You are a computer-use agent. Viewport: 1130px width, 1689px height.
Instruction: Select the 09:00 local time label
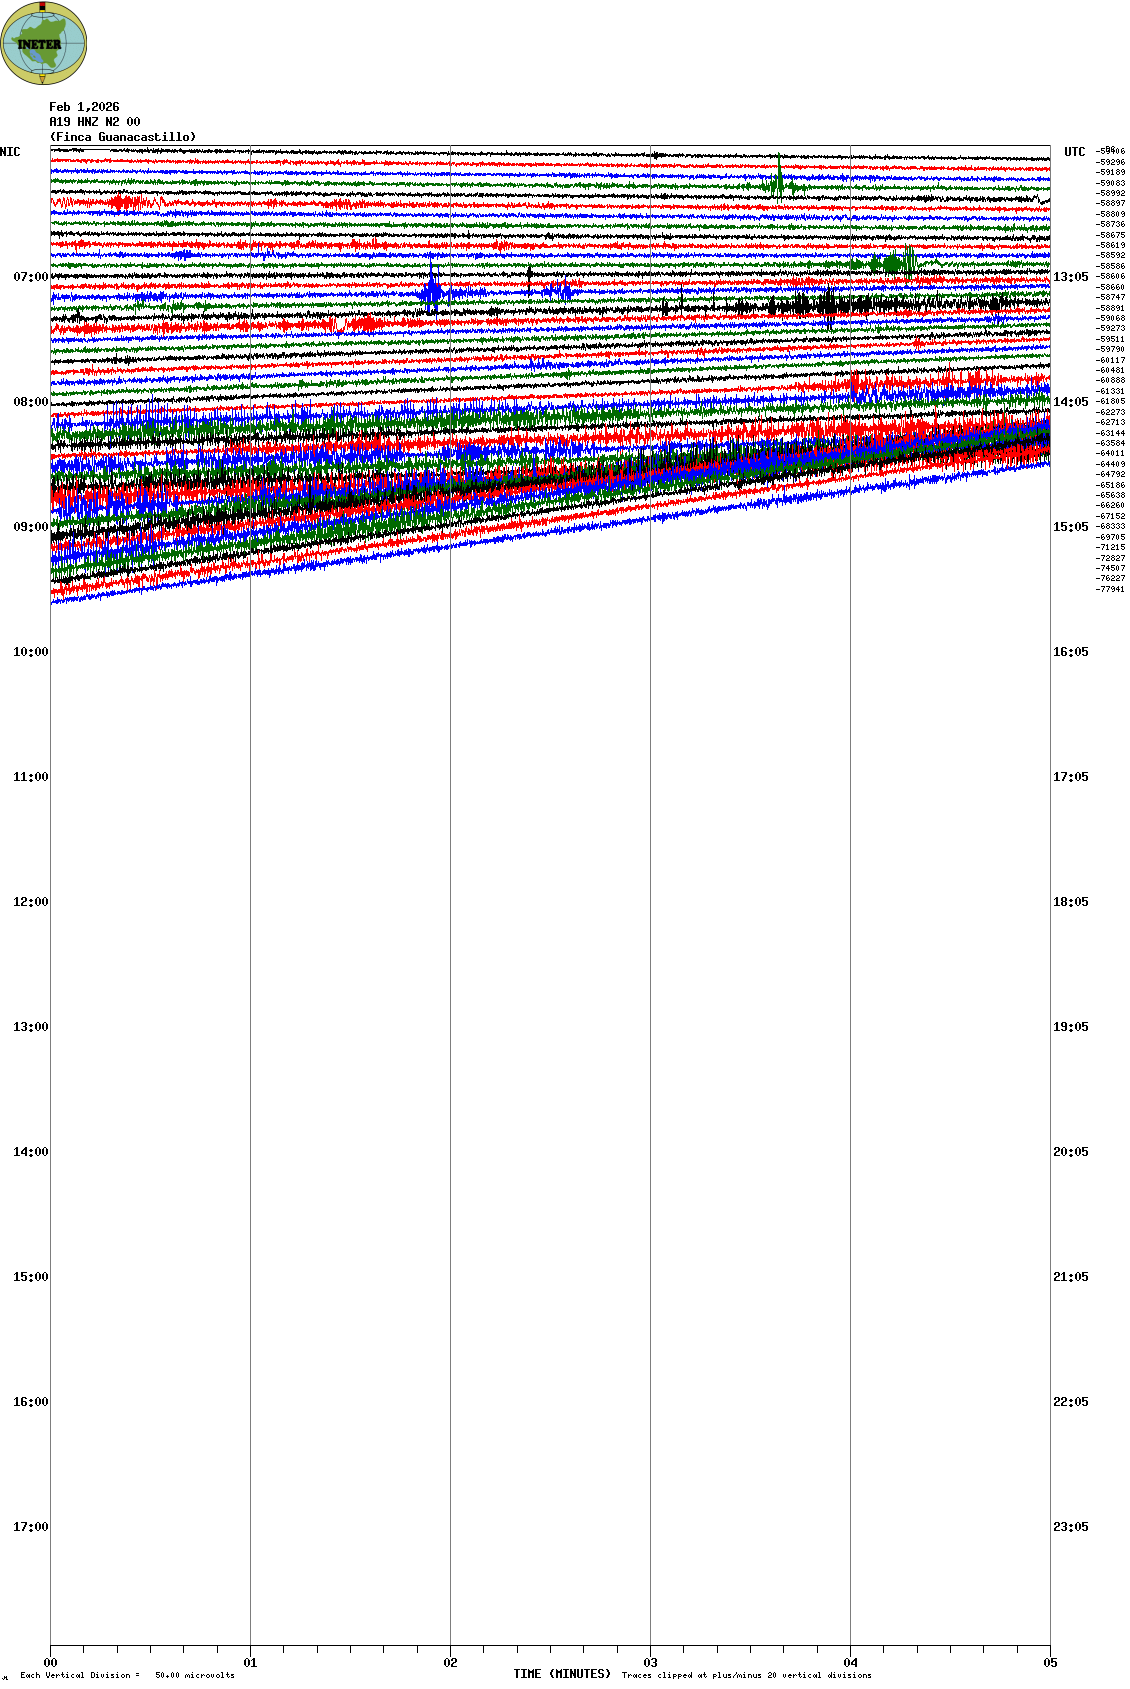coord(30,527)
